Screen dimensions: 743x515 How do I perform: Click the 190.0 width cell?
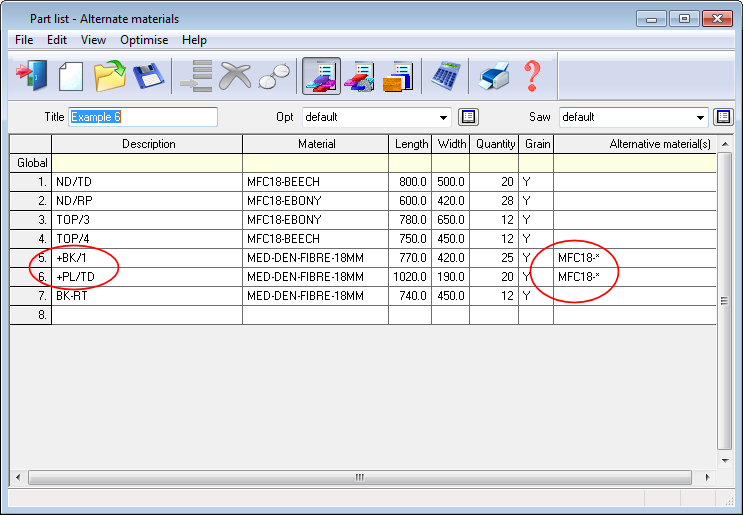click(x=451, y=277)
